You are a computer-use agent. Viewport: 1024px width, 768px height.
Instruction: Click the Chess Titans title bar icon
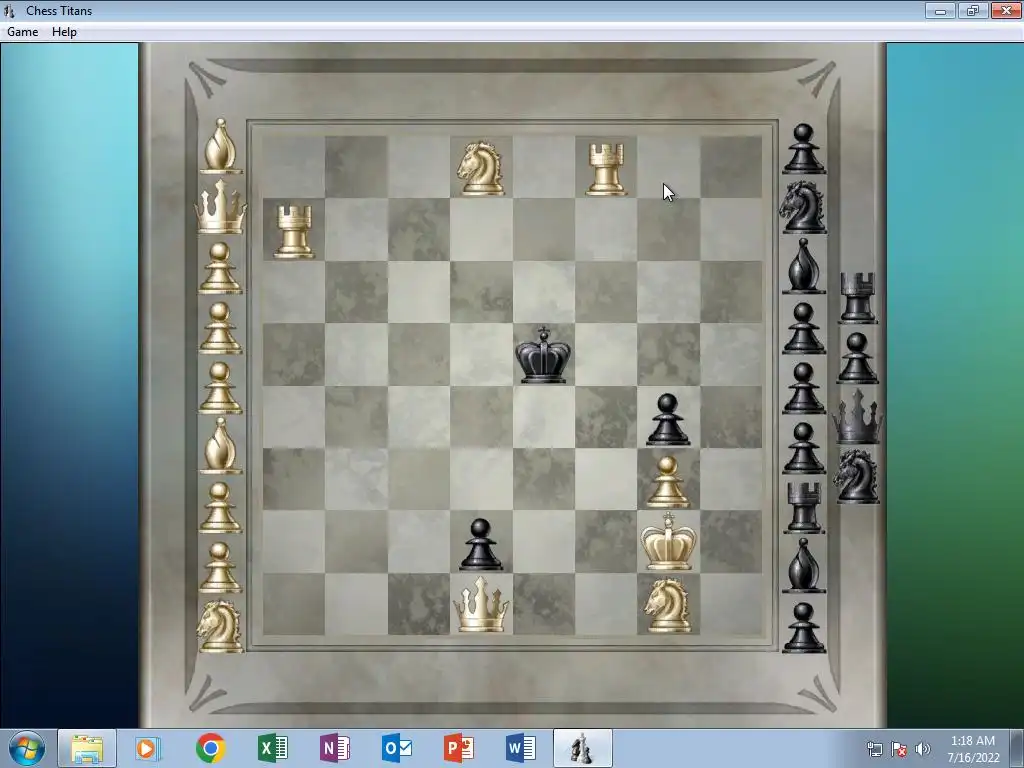tap(9, 10)
